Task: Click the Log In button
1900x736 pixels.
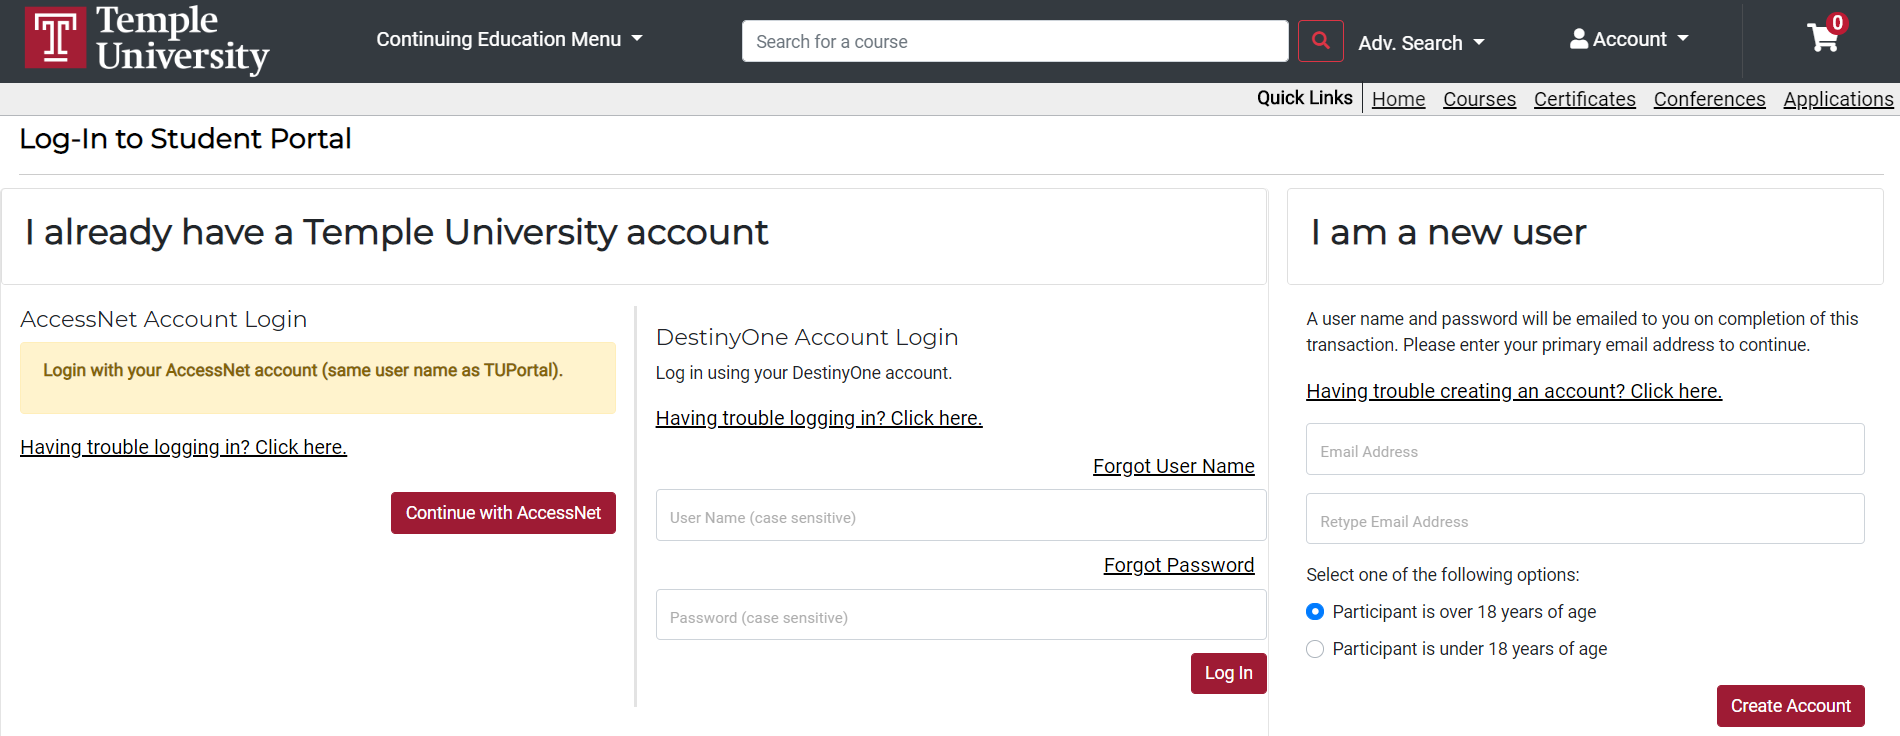Action: (x=1228, y=673)
